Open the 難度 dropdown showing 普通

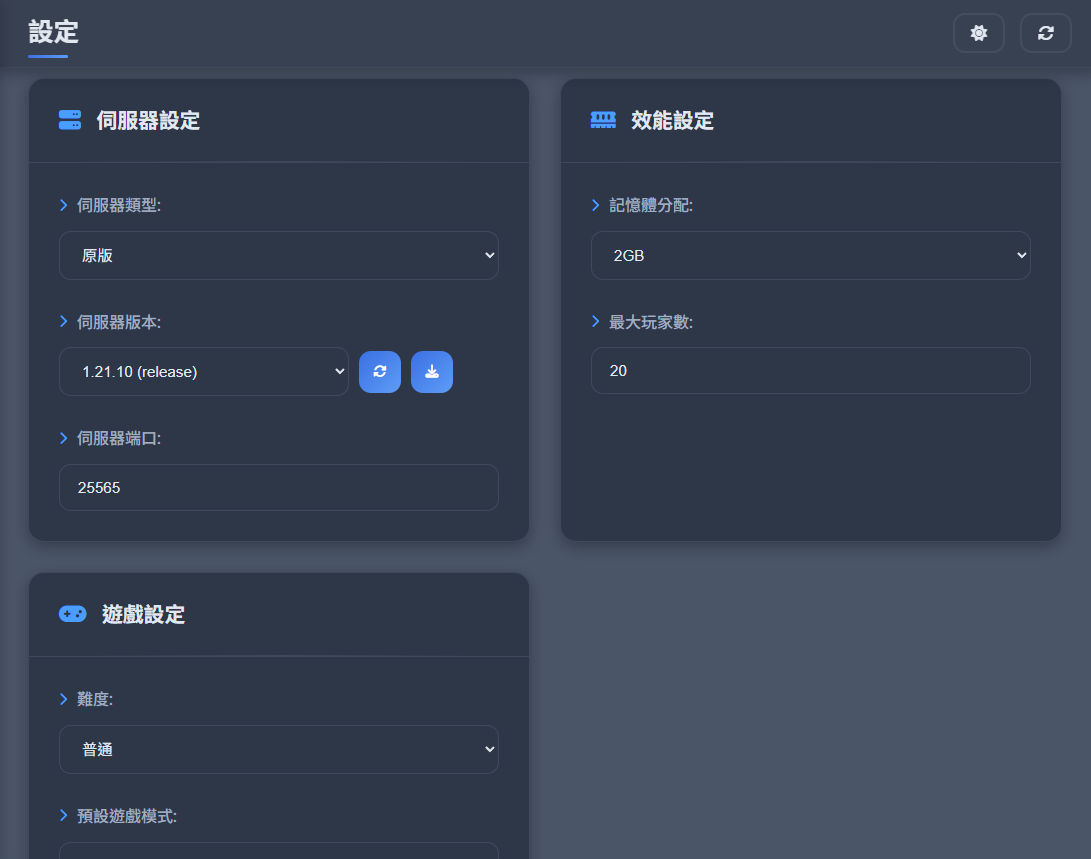278,749
